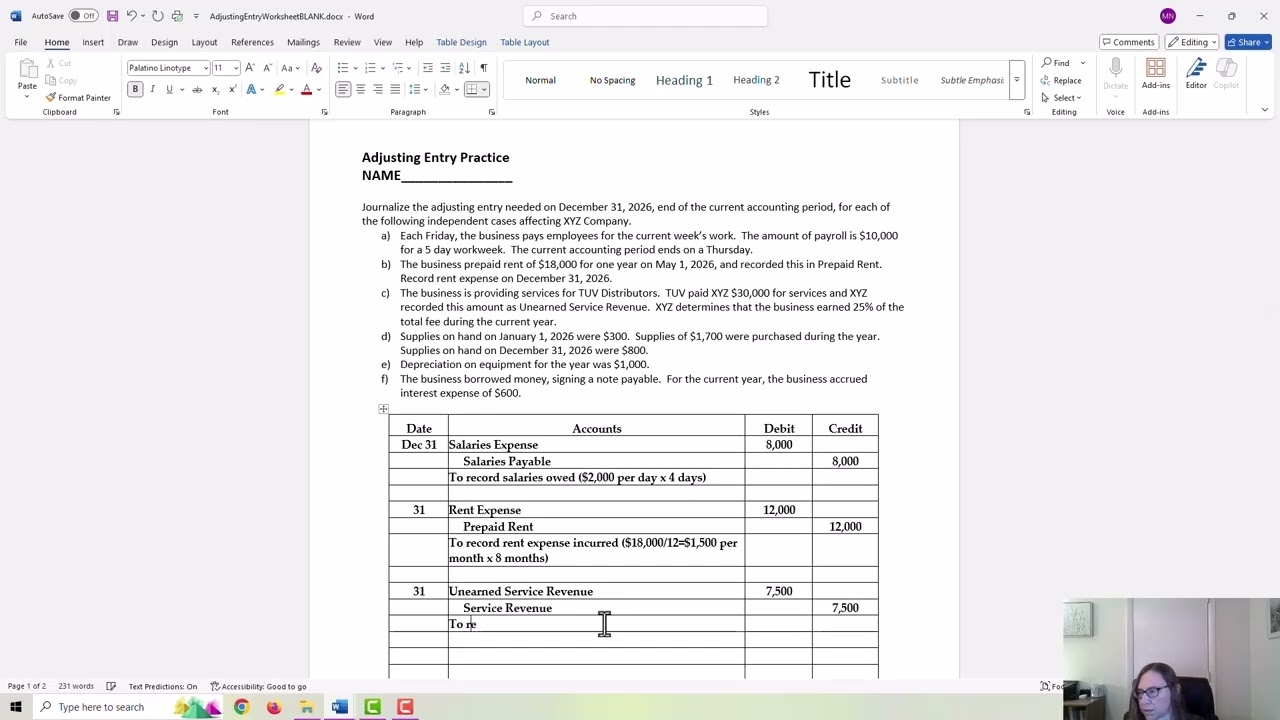
Task: Toggle Strikethrough formatting
Action: 197,89
